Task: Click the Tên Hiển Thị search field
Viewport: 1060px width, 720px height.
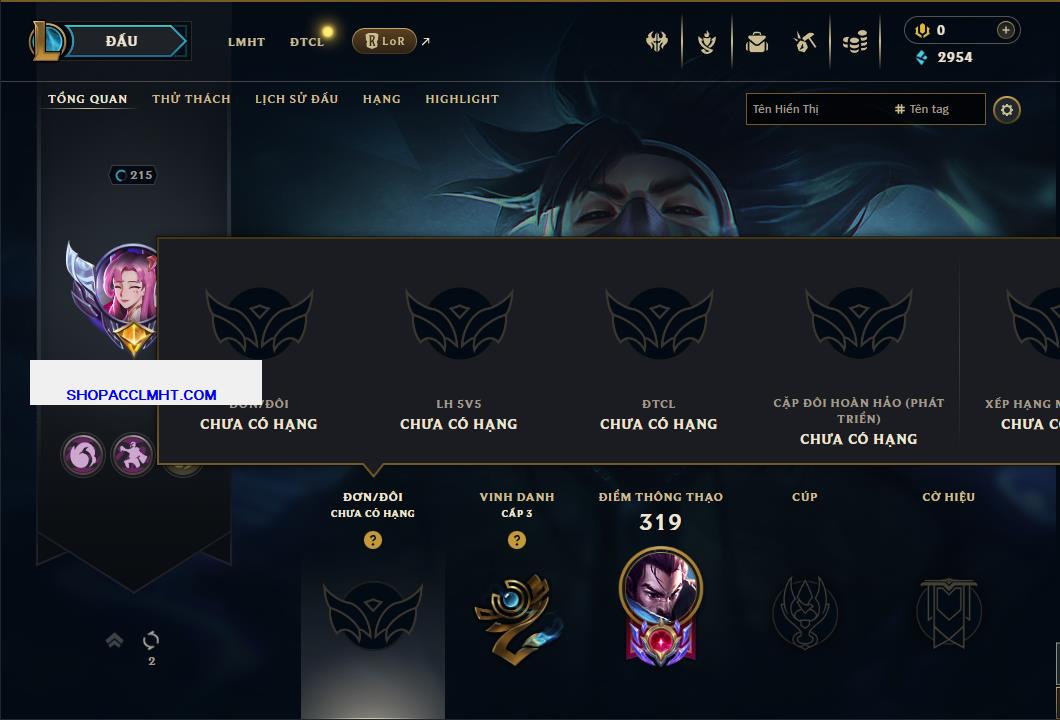Action: coord(818,109)
